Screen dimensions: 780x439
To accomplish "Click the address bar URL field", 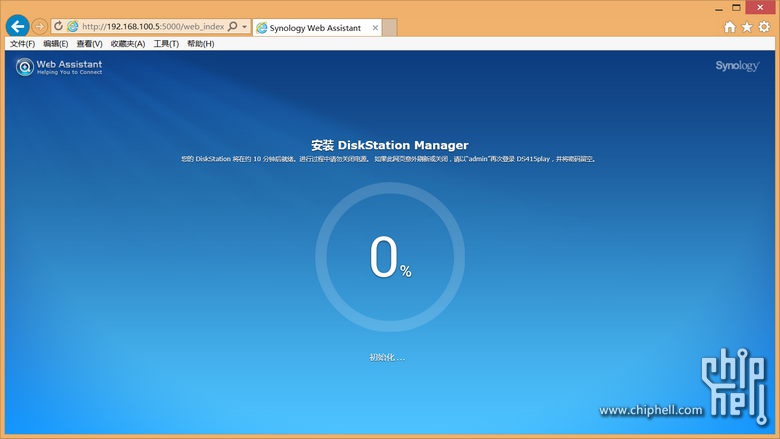I will coord(152,26).
